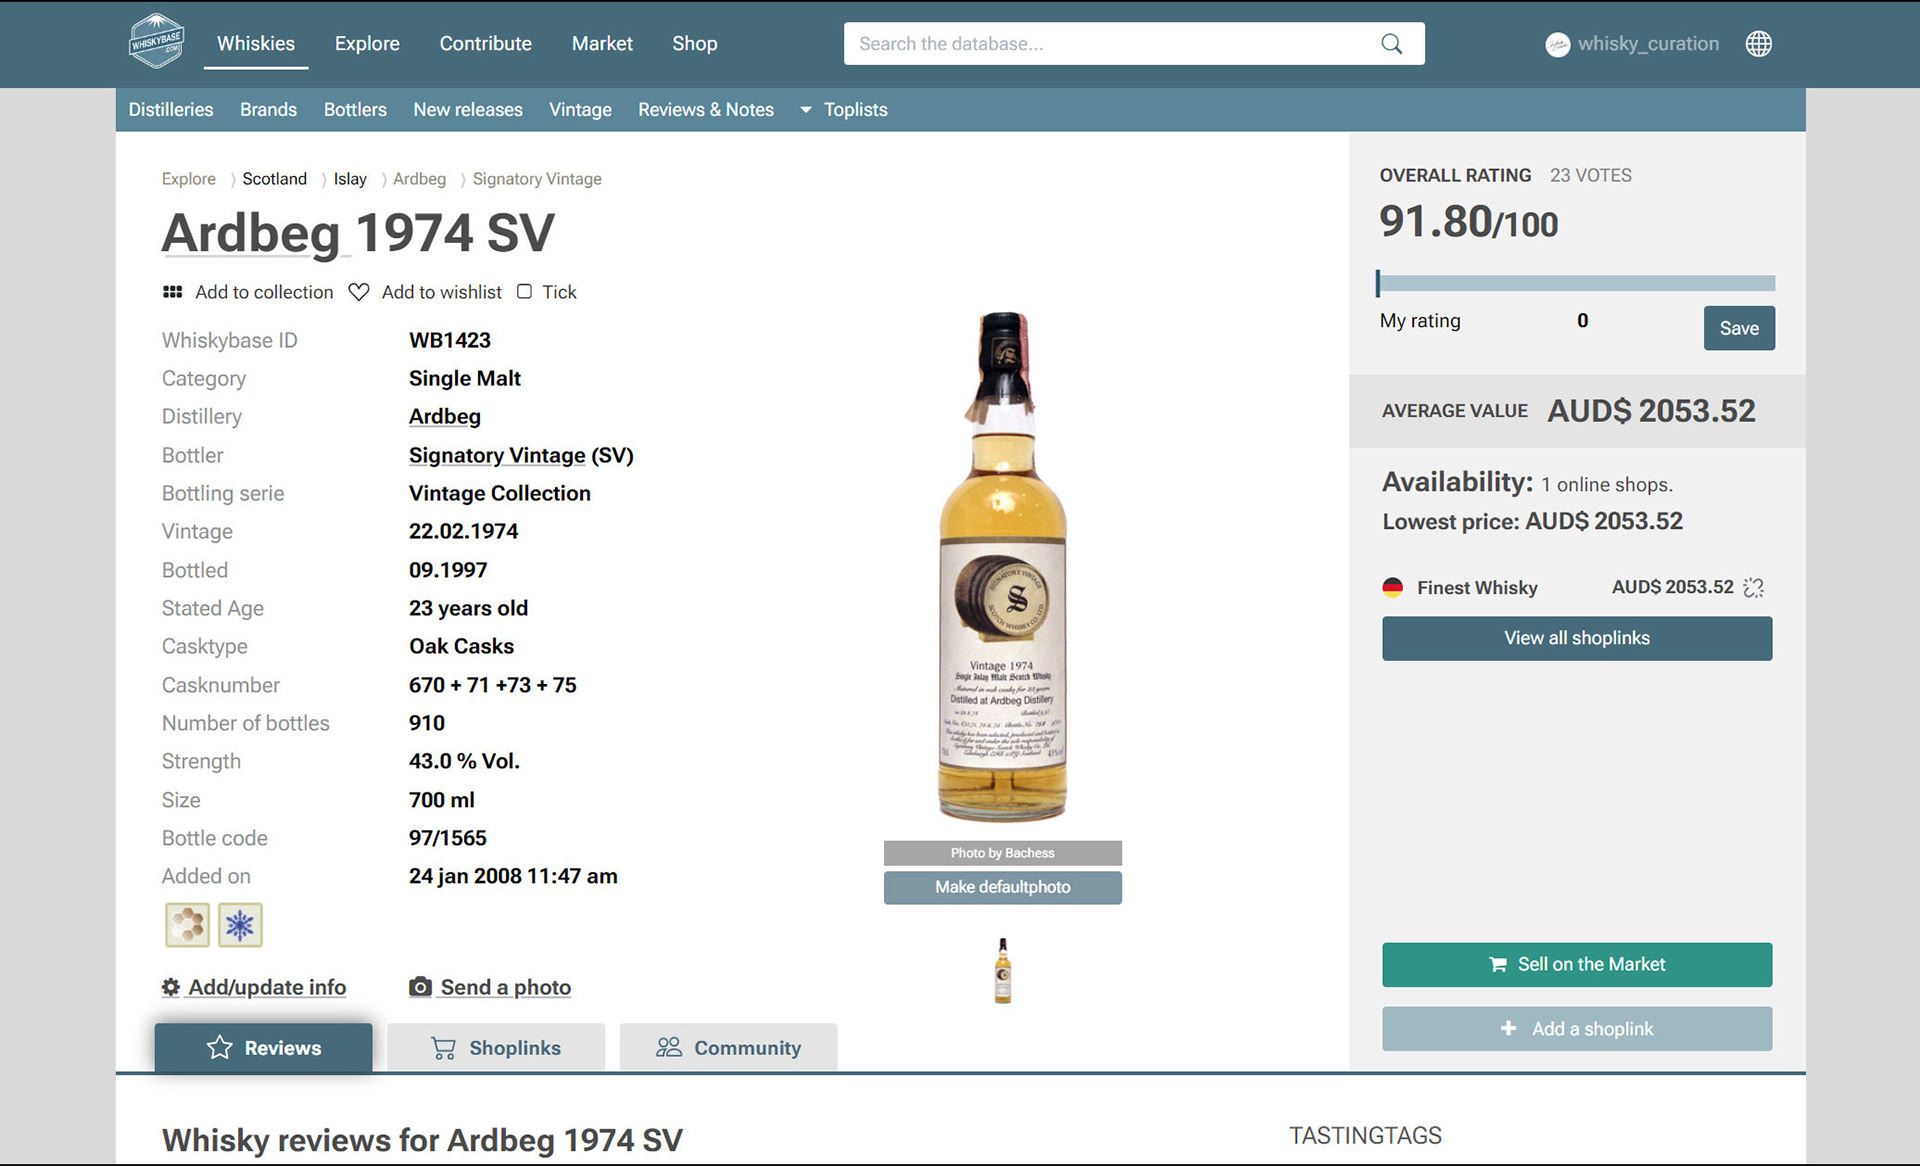The width and height of the screenshot is (1920, 1166).
Task: Click the heart wishlist icon
Action: click(x=359, y=292)
